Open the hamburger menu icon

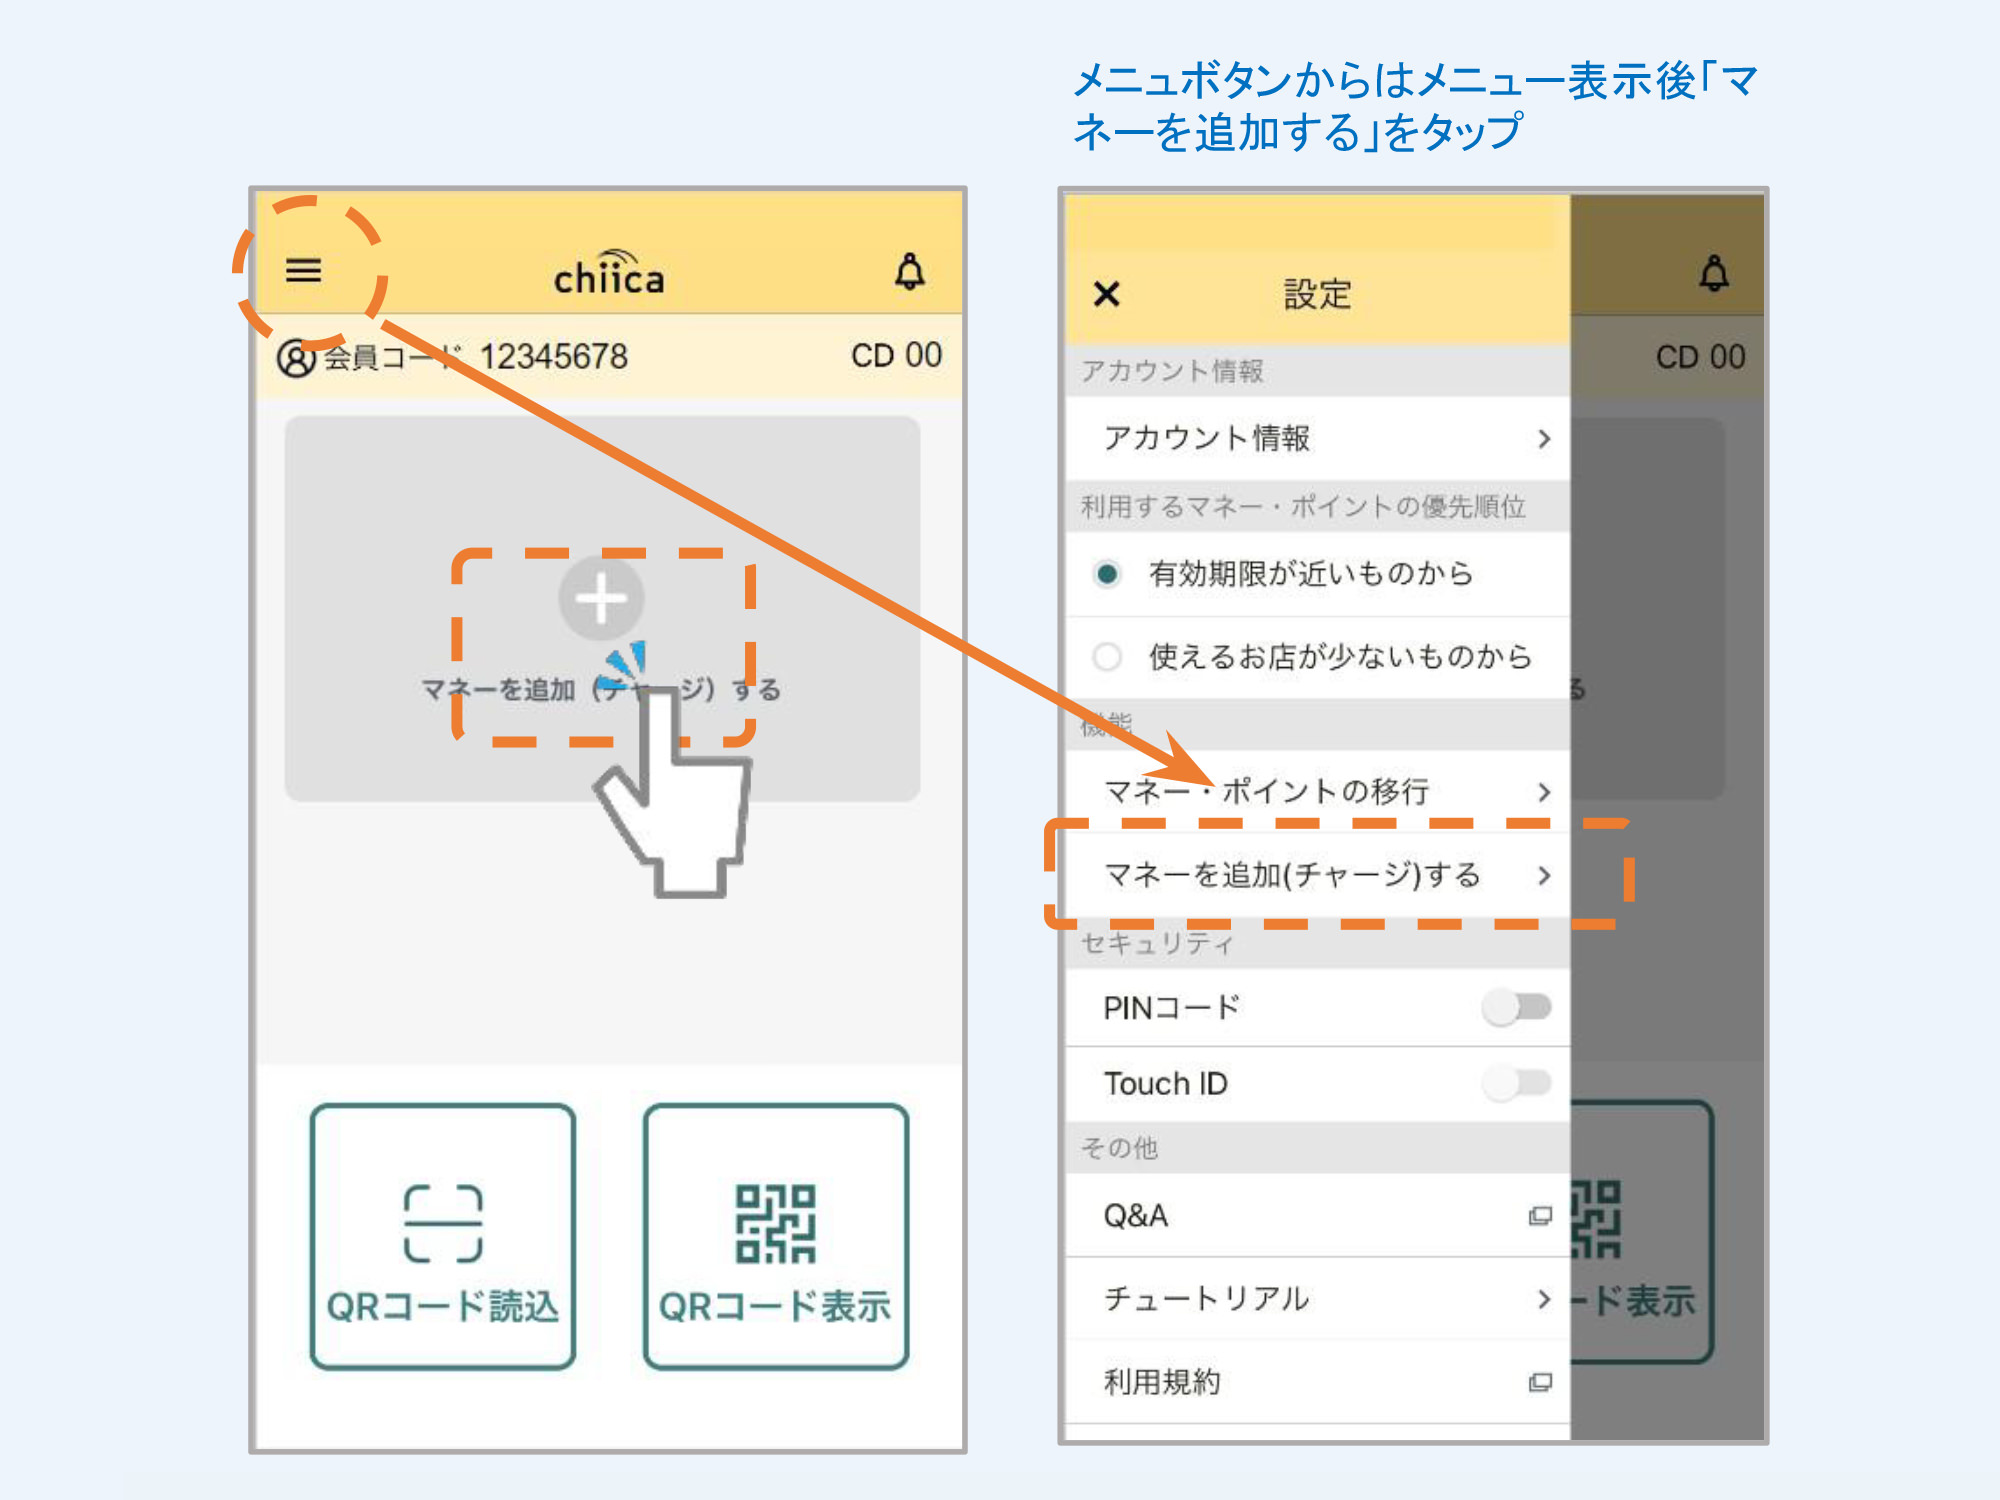click(x=303, y=270)
